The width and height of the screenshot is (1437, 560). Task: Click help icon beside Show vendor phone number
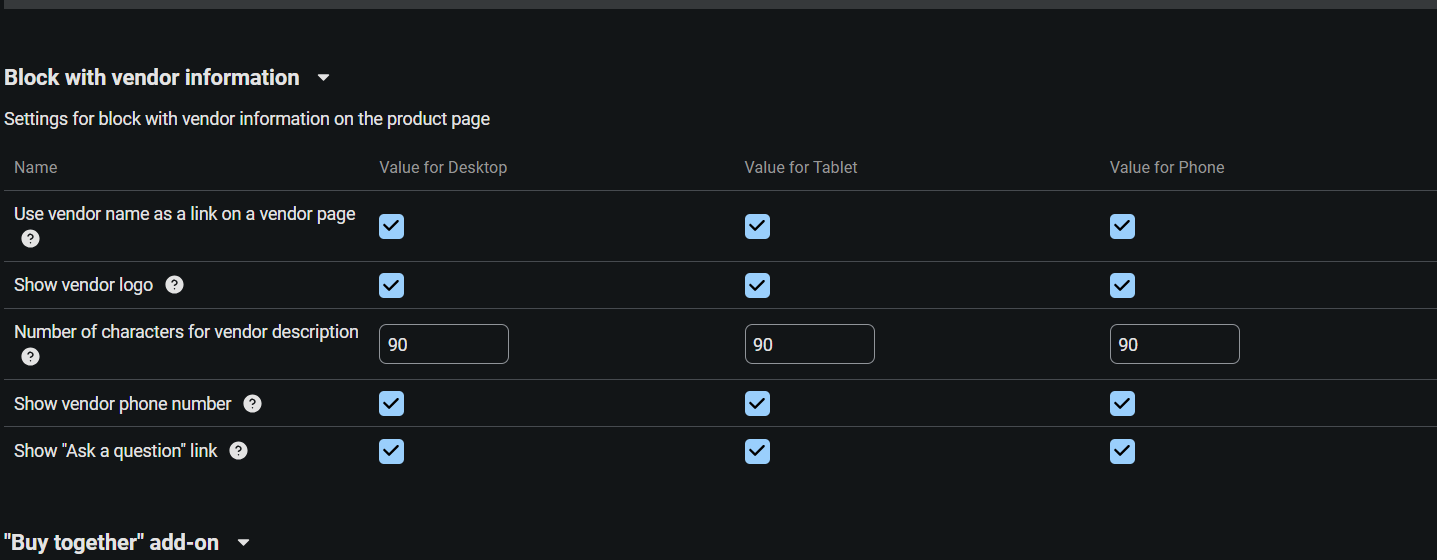253,404
